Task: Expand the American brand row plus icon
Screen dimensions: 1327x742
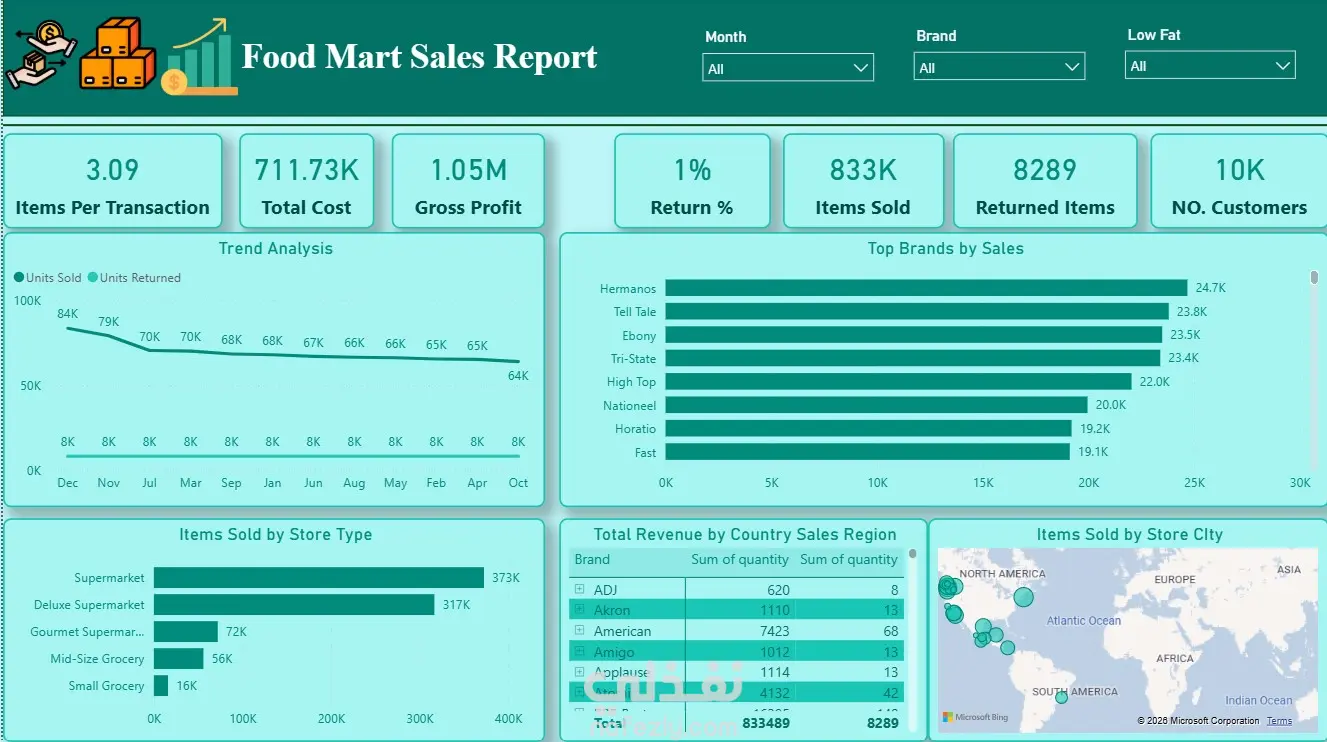Action: click(x=579, y=631)
